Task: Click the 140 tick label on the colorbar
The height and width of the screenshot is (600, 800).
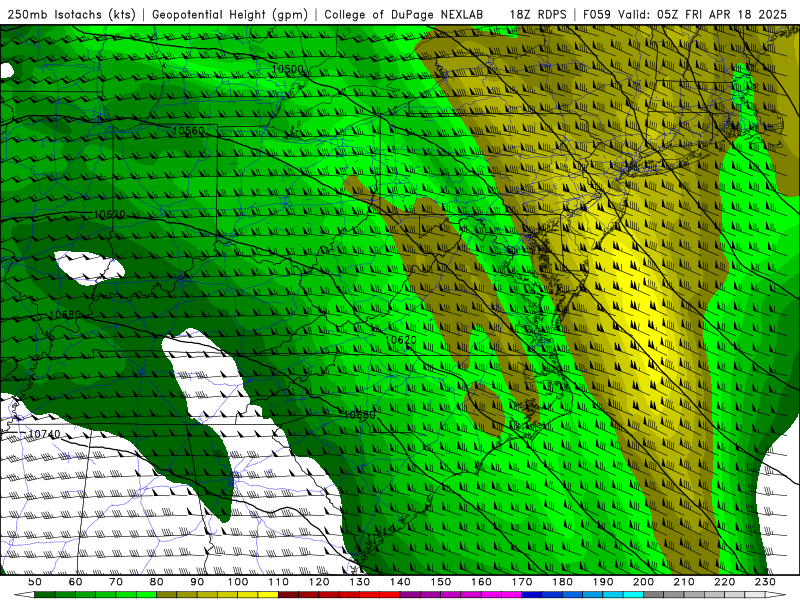Action: coord(400,582)
